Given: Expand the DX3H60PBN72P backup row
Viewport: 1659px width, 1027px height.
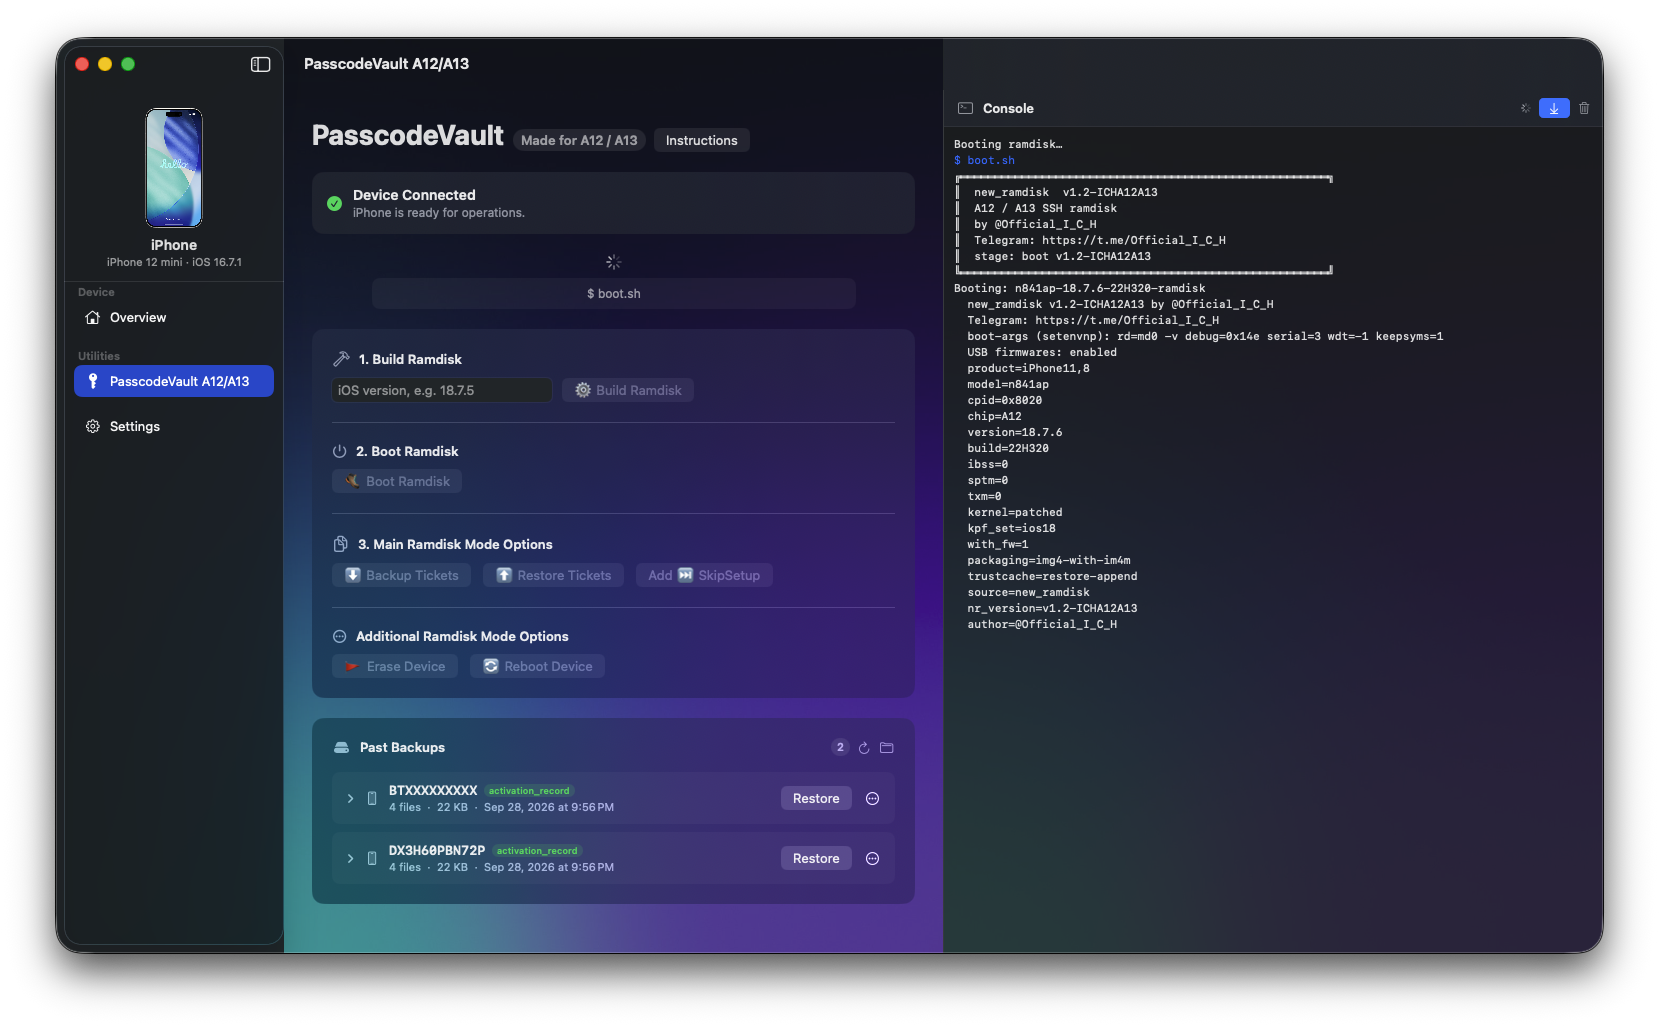Looking at the screenshot, I should (x=350, y=858).
